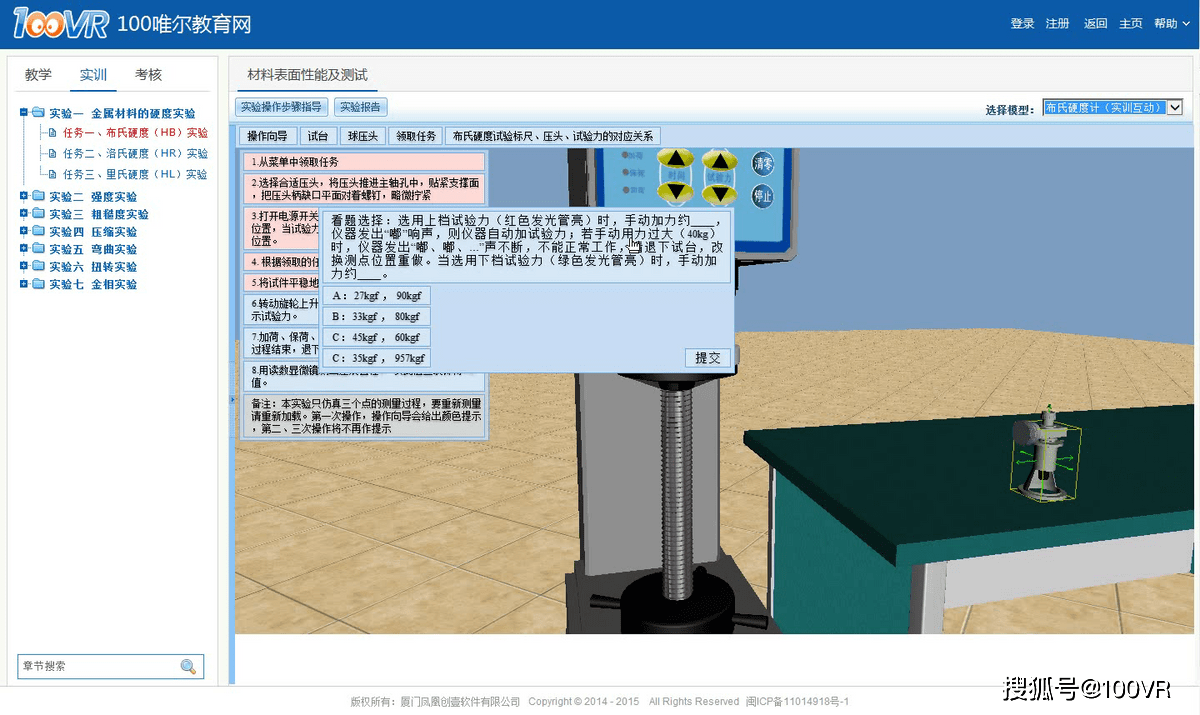Click the round 清零 reset button

tap(763, 163)
